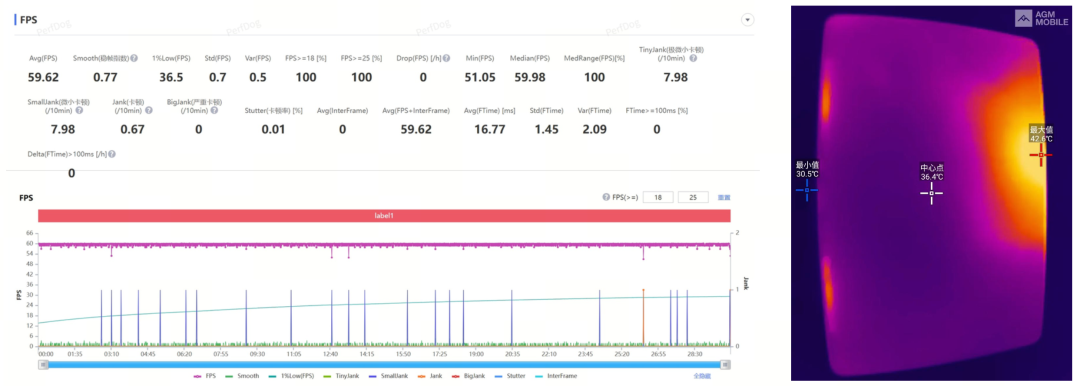Click the FTime>=100ms [%] label
Viewport: 1080px width, 386px height.
[656, 110]
